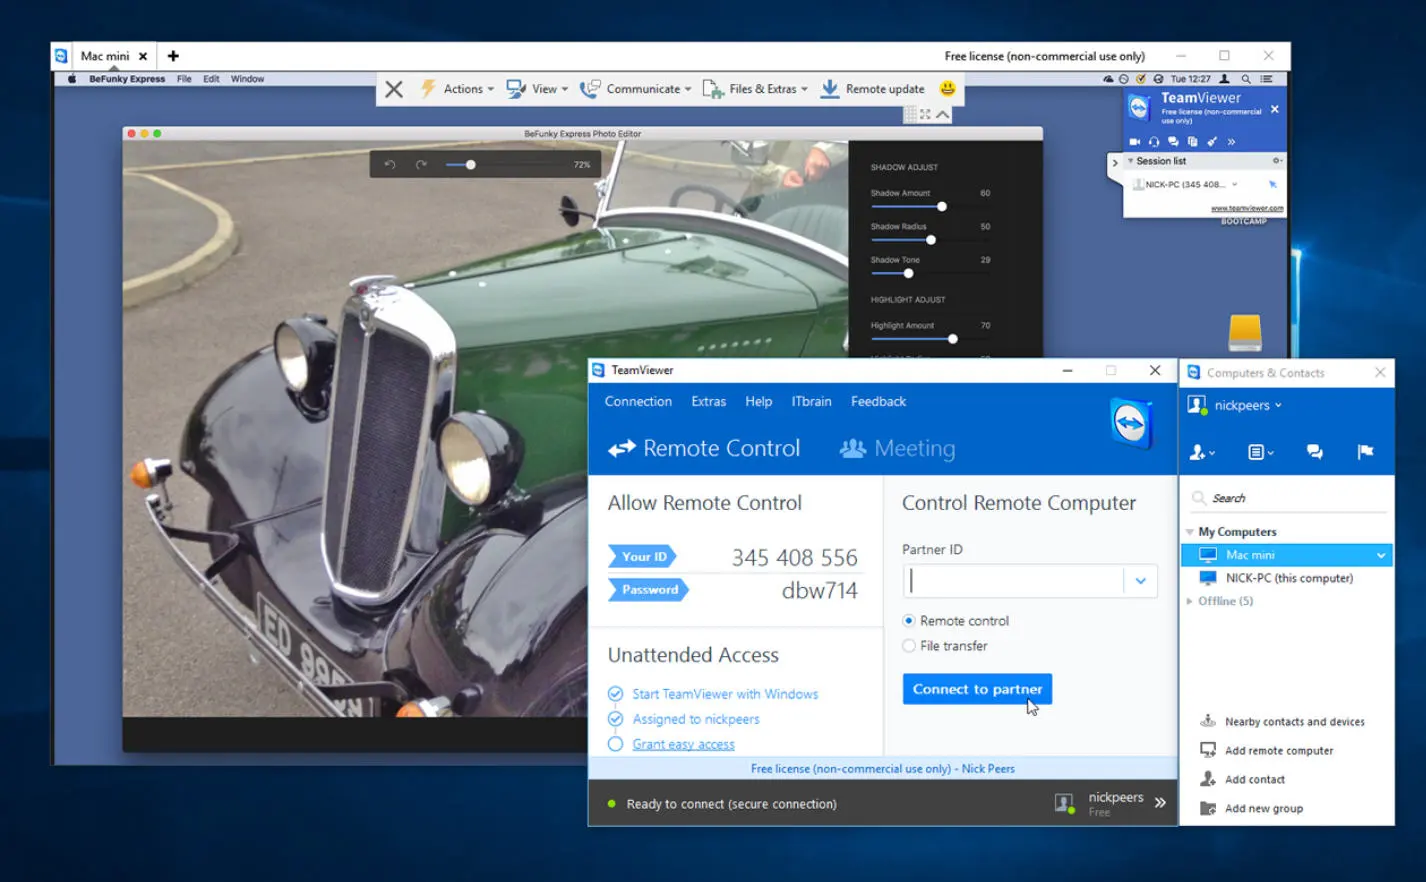The image size is (1426, 882).
Task: Switch to the Meeting tab
Action: point(896,448)
